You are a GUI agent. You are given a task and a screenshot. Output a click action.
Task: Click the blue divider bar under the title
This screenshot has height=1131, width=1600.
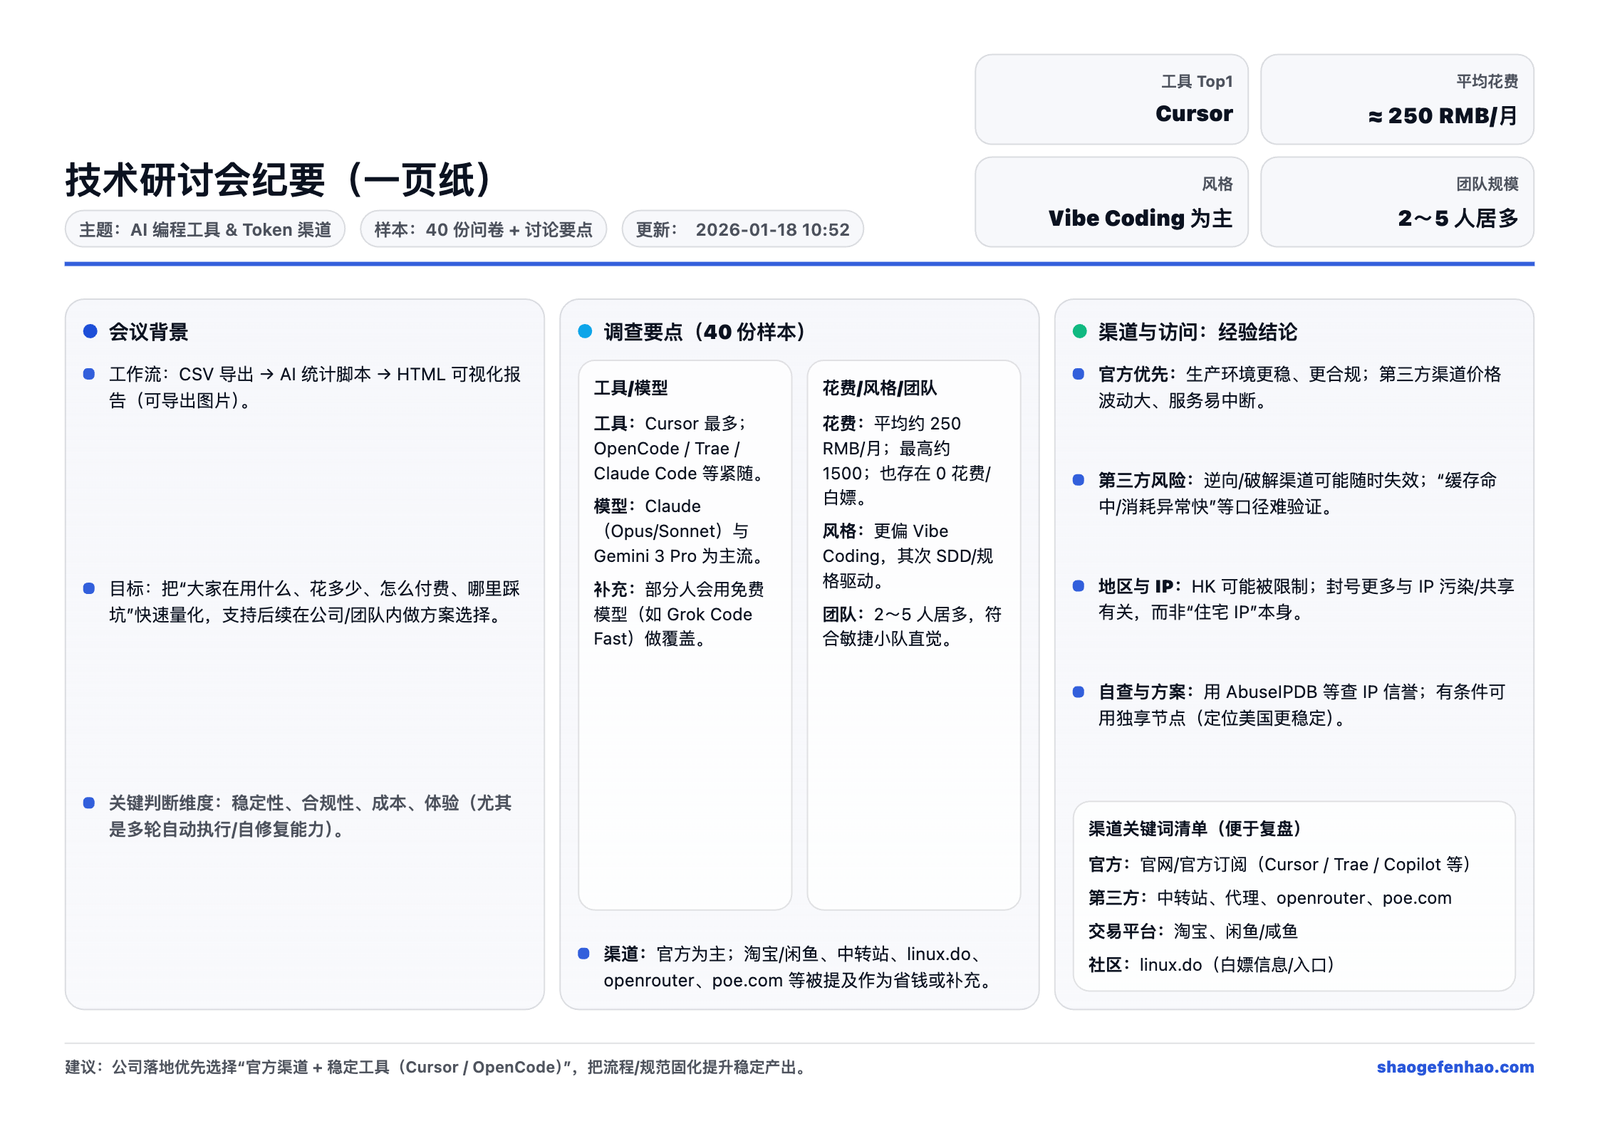(800, 262)
